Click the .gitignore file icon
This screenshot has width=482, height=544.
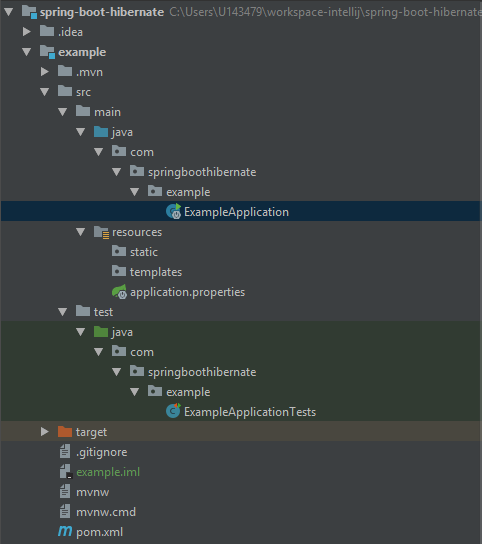pos(65,452)
